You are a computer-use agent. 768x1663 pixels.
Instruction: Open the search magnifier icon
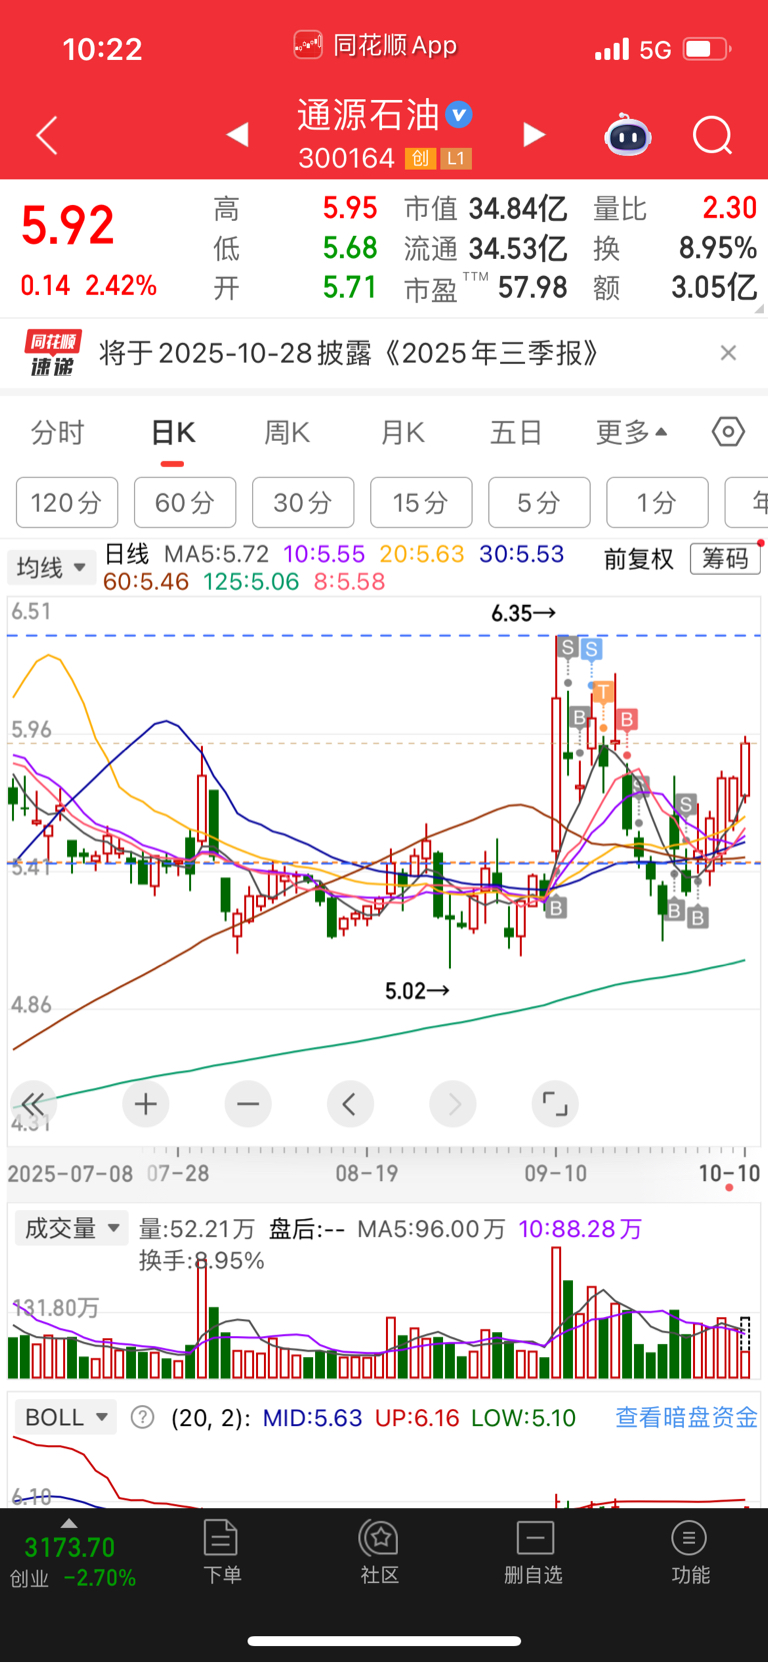[713, 135]
